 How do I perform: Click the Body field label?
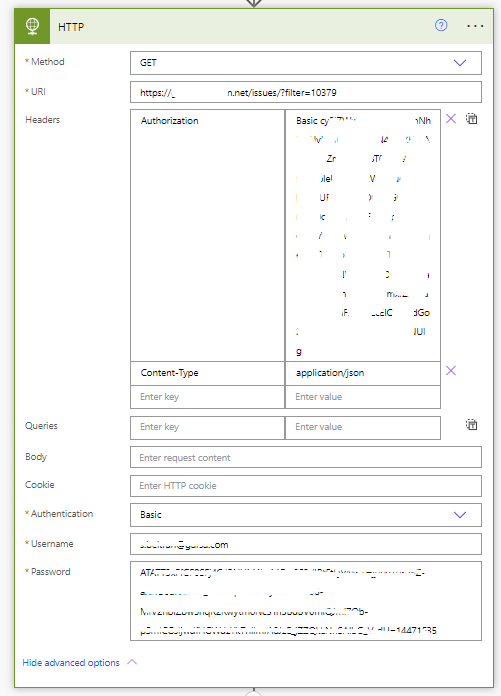click(36, 457)
